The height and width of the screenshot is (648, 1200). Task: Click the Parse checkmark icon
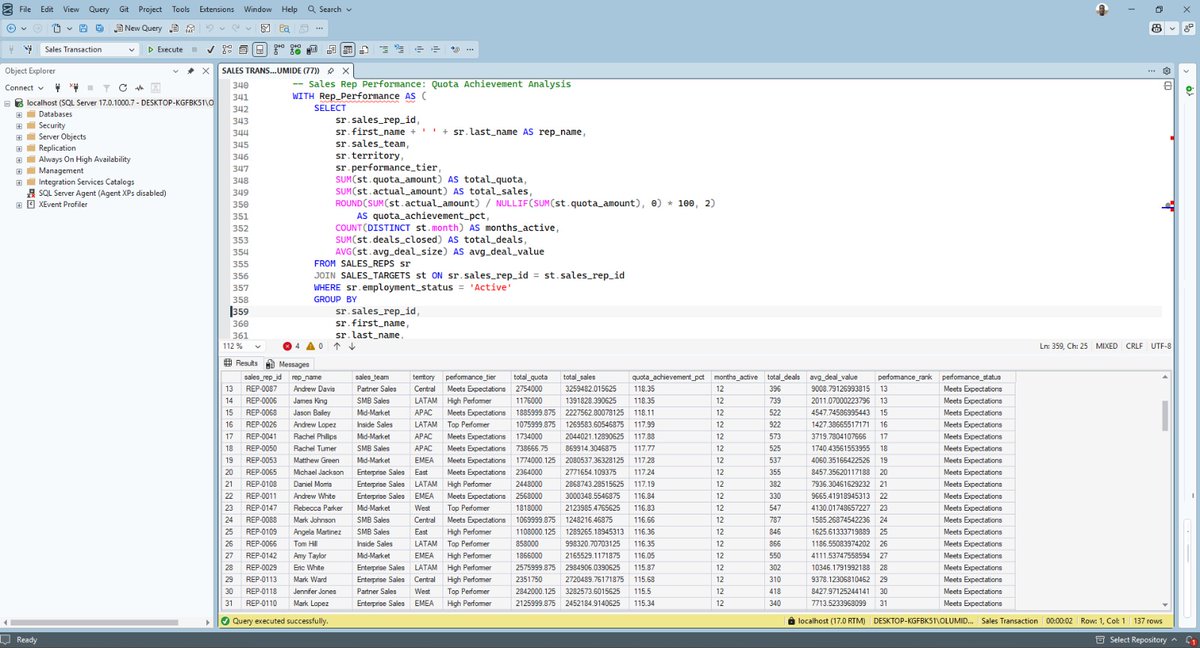click(211, 49)
